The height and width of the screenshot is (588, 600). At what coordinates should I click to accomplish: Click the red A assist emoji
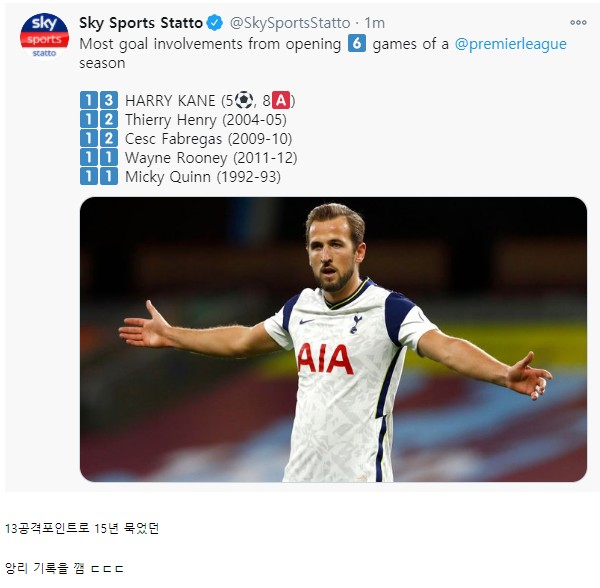[x=281, y=100]
